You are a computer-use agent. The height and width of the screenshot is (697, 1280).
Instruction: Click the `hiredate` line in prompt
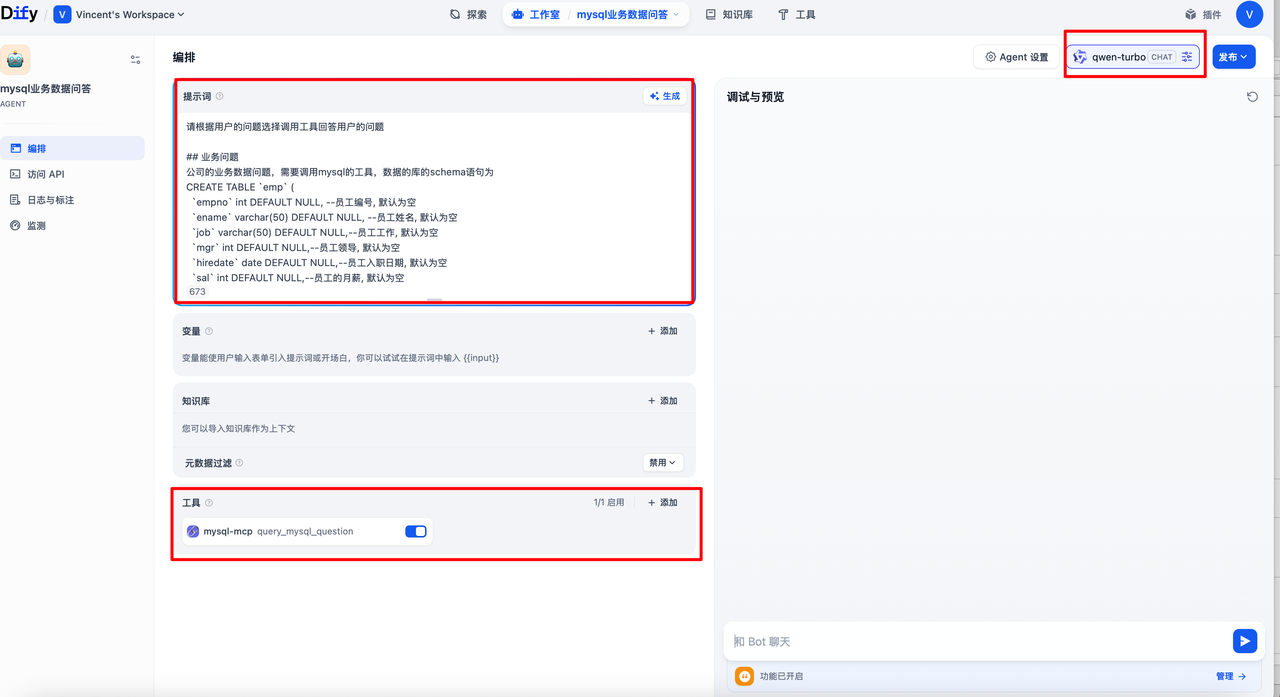click(319, 262)
